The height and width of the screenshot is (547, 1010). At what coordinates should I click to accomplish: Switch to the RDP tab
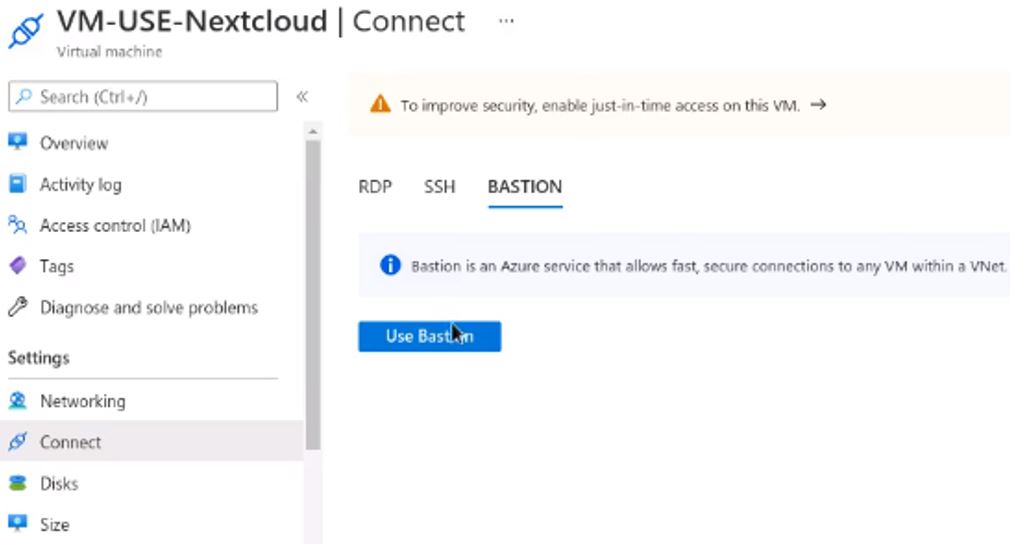375,187
